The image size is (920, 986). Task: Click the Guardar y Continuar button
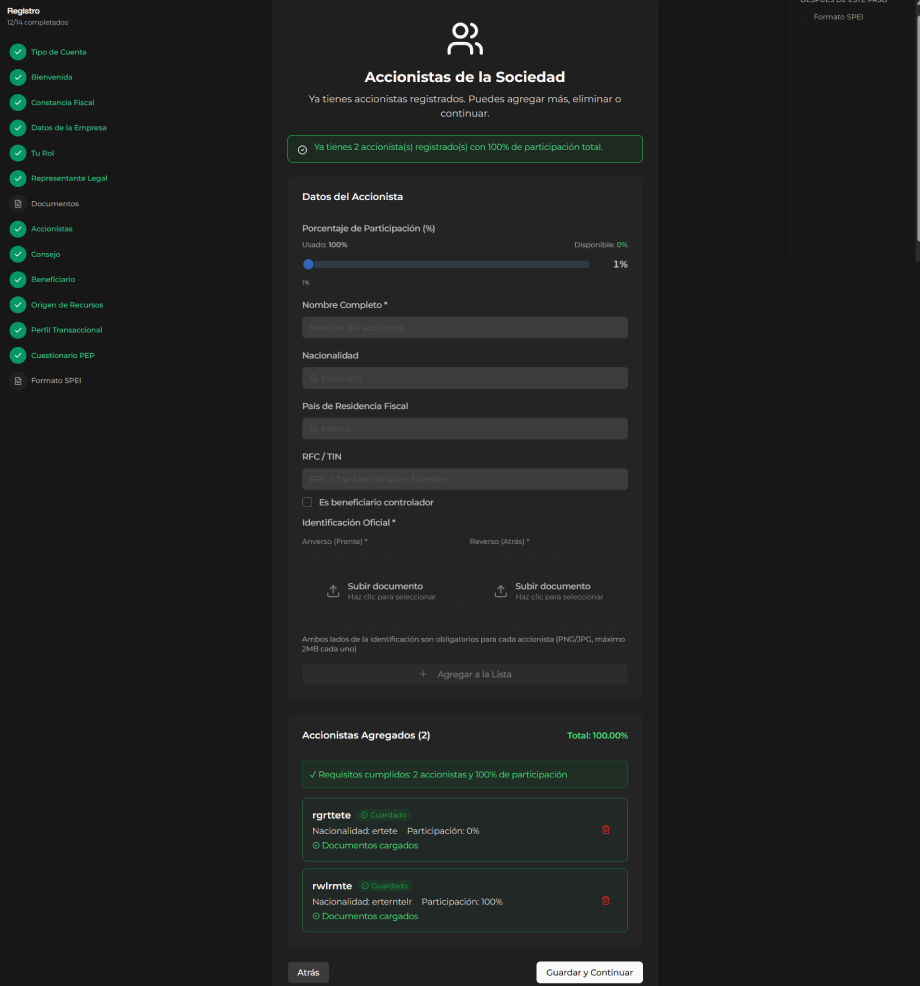589,972
